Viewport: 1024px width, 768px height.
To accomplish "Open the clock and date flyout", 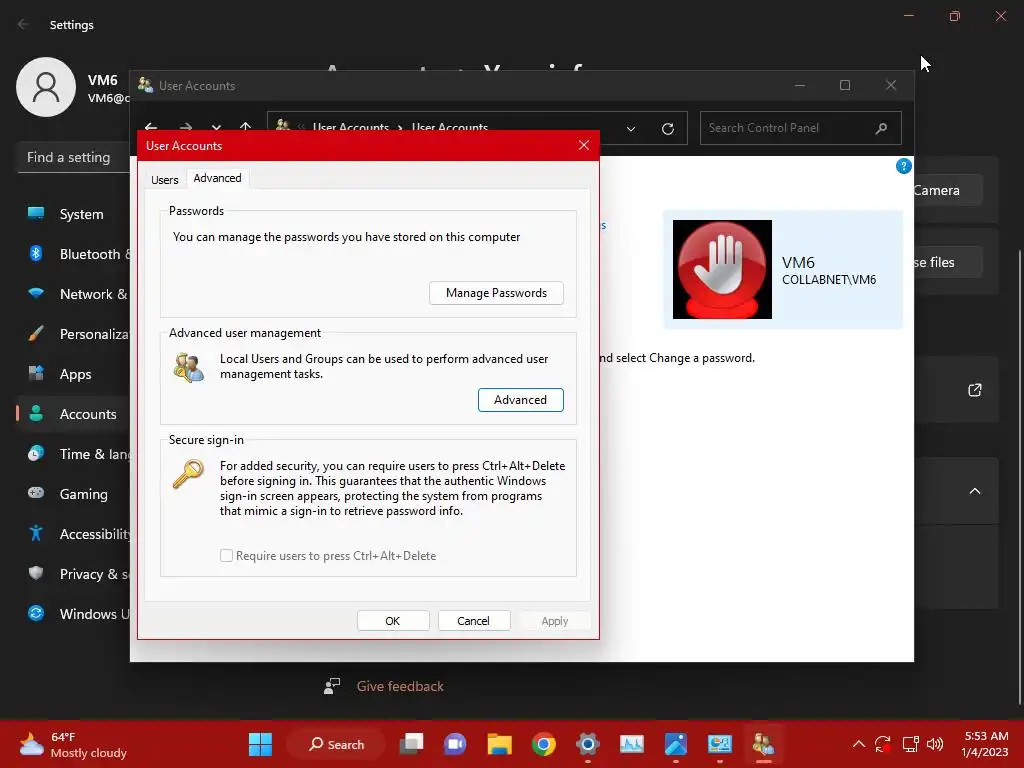I will (986, 744).
